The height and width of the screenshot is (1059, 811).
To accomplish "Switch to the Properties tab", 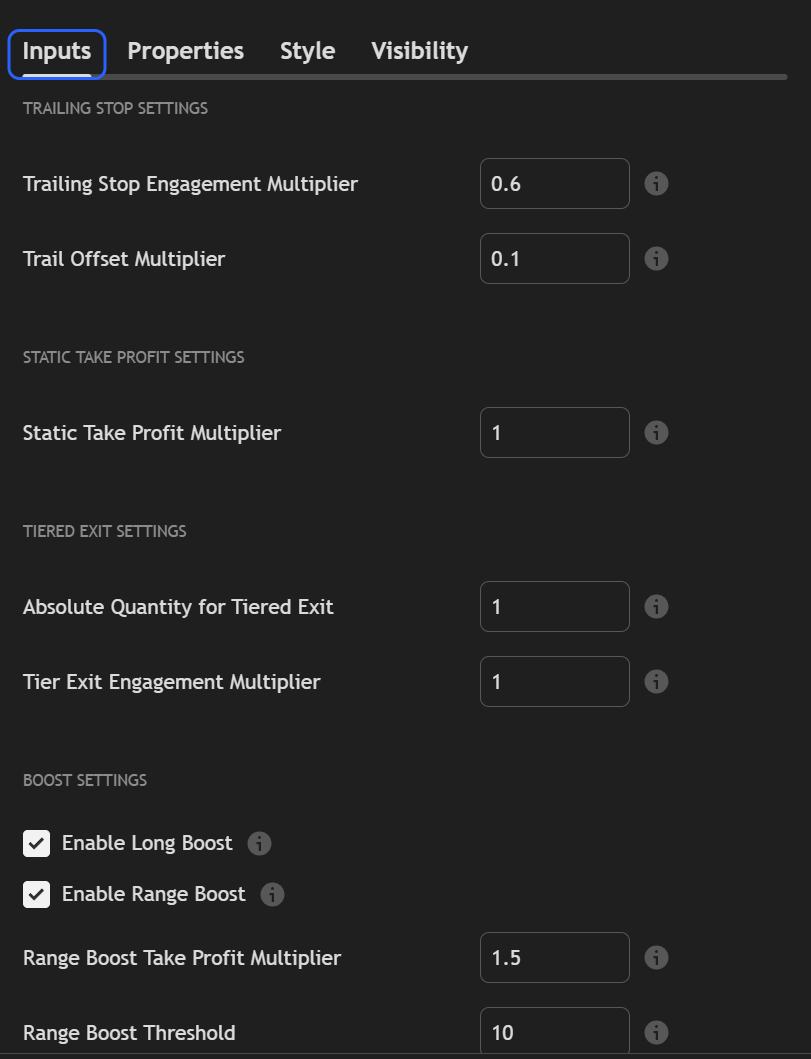I will (x=185, y=51).
